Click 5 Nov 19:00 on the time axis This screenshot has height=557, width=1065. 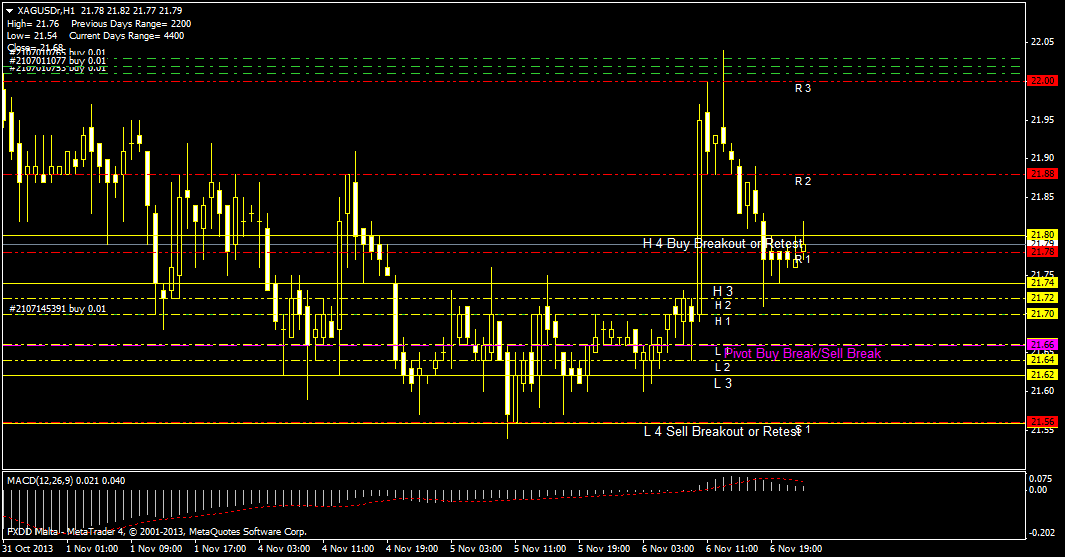click(604, 549)
